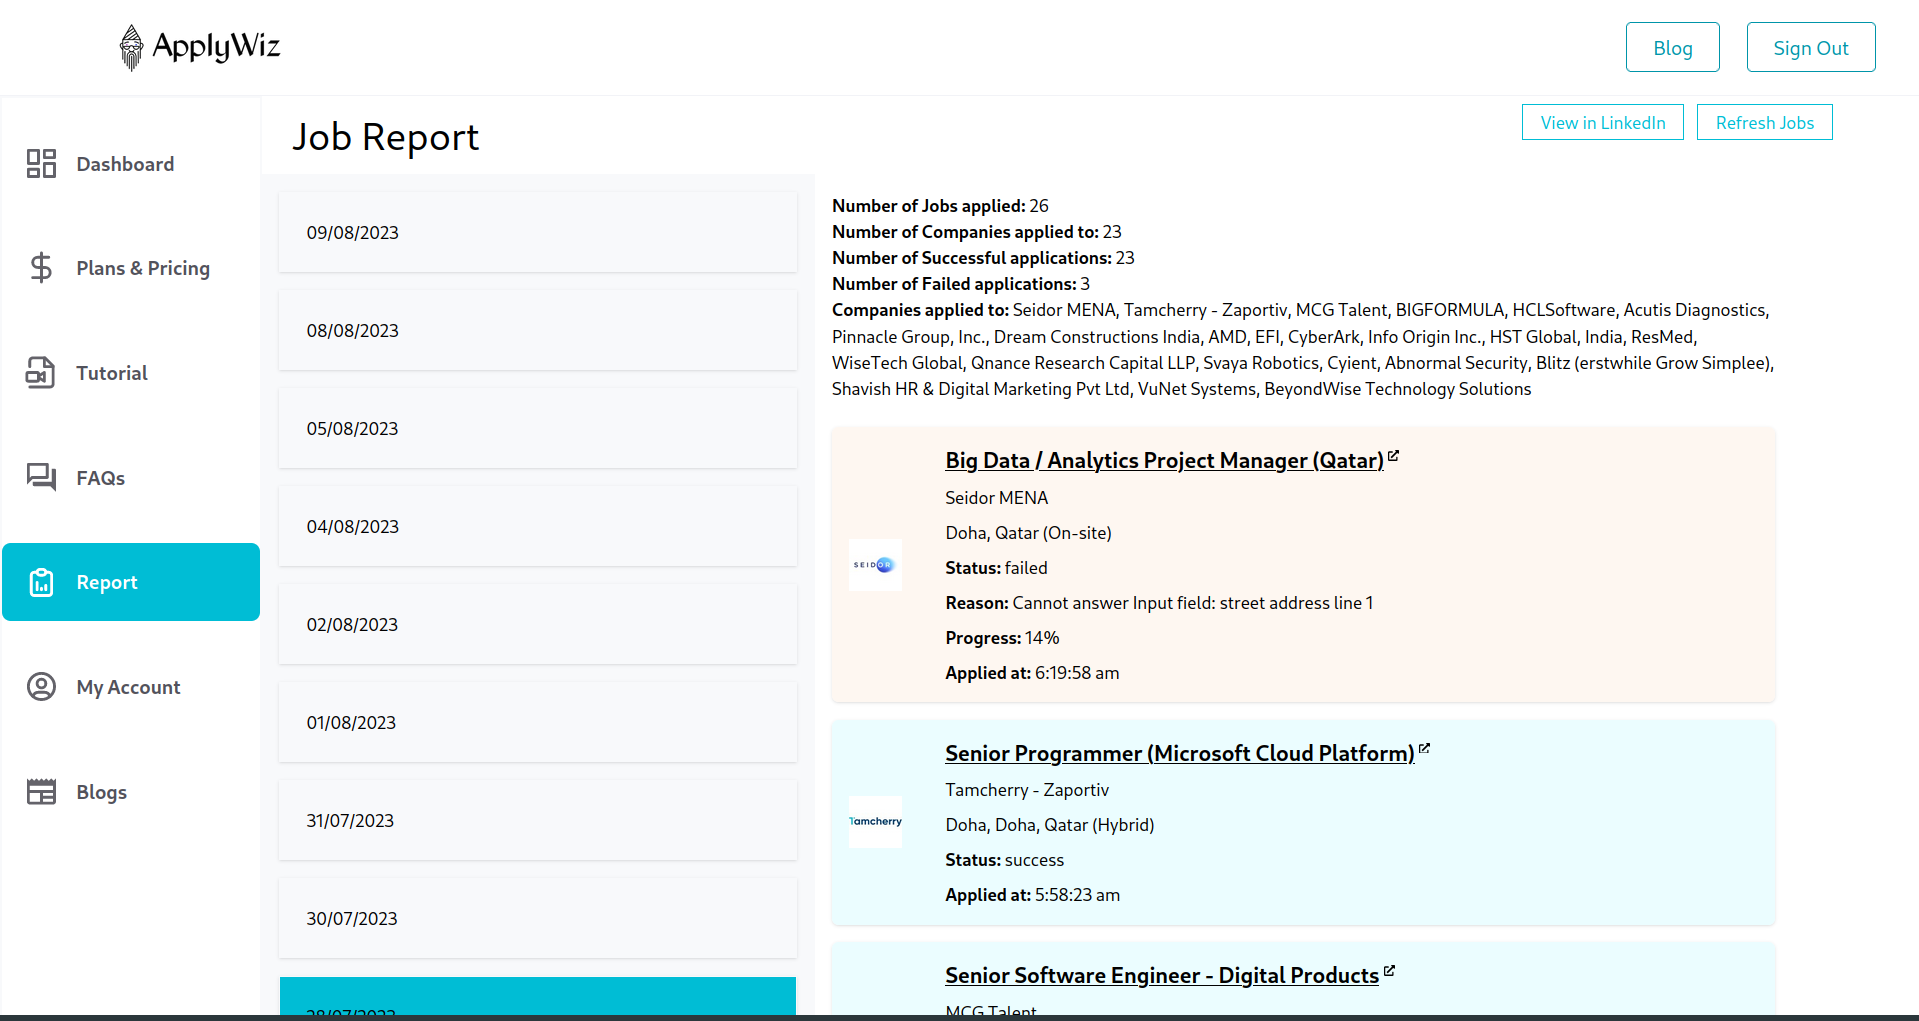The height and width of the screenshot is (1021, 1919).
Task: Open Big Data / Analytics Project Manager link
Action: pyautogui.click(x=1164, y=460)
